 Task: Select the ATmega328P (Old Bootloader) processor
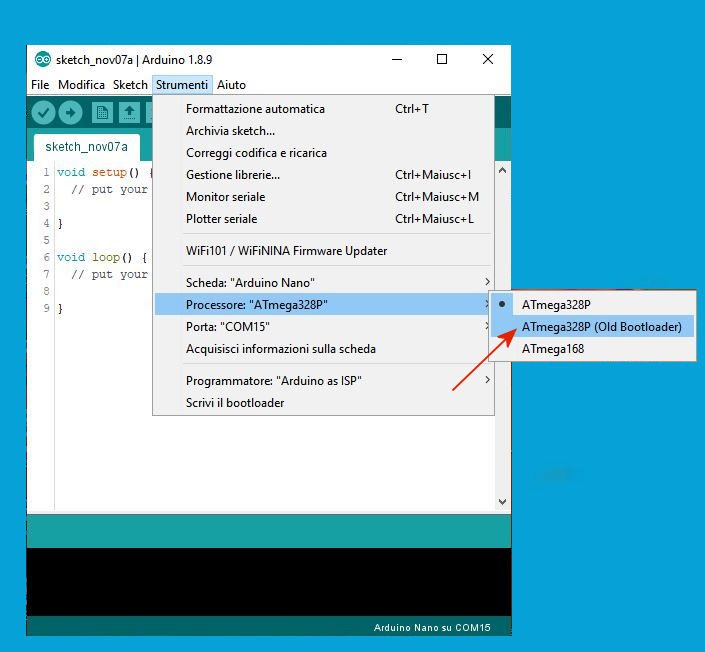(x=601, y=327)
